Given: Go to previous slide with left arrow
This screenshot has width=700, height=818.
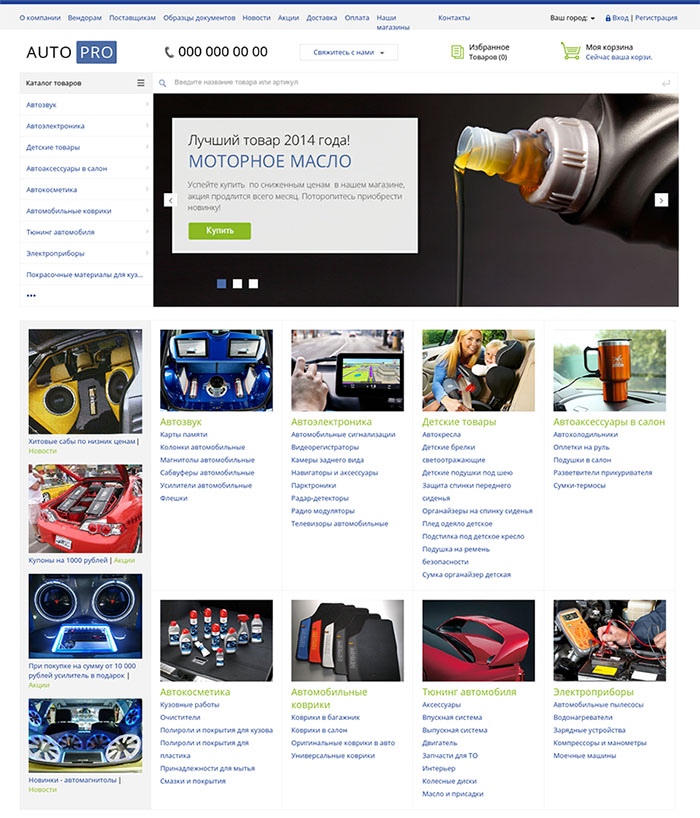Looking at the screenshot, I should [x=170, y=200].
